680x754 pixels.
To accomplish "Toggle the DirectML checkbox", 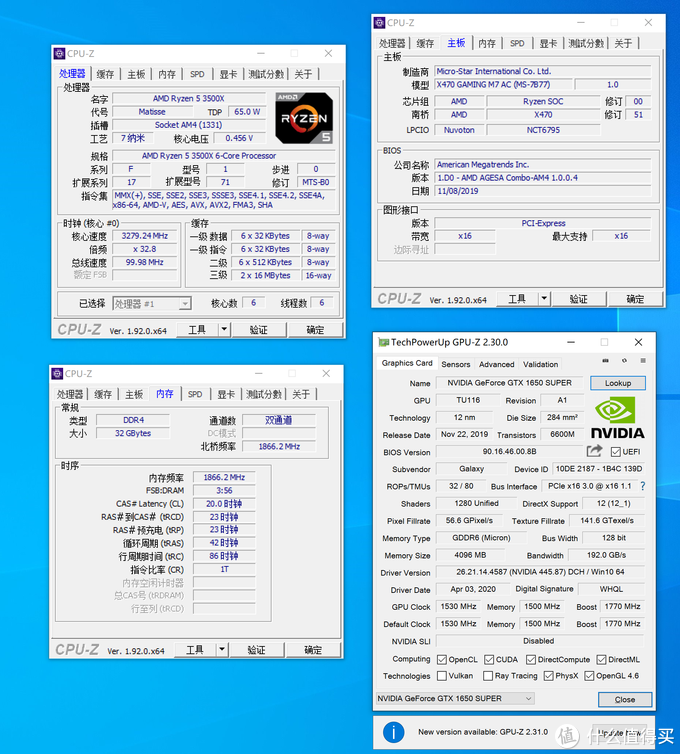I will (x=601, y=659).
